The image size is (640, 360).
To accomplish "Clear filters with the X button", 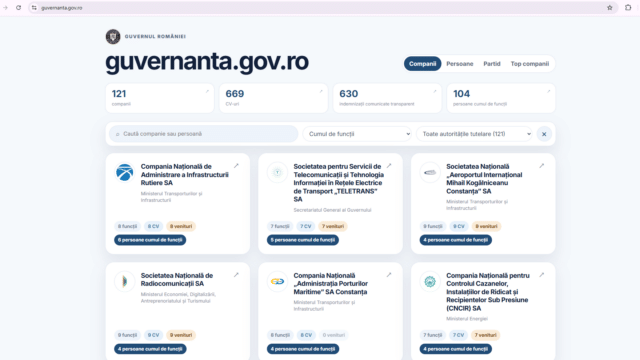I will click(x=544, y=134).
